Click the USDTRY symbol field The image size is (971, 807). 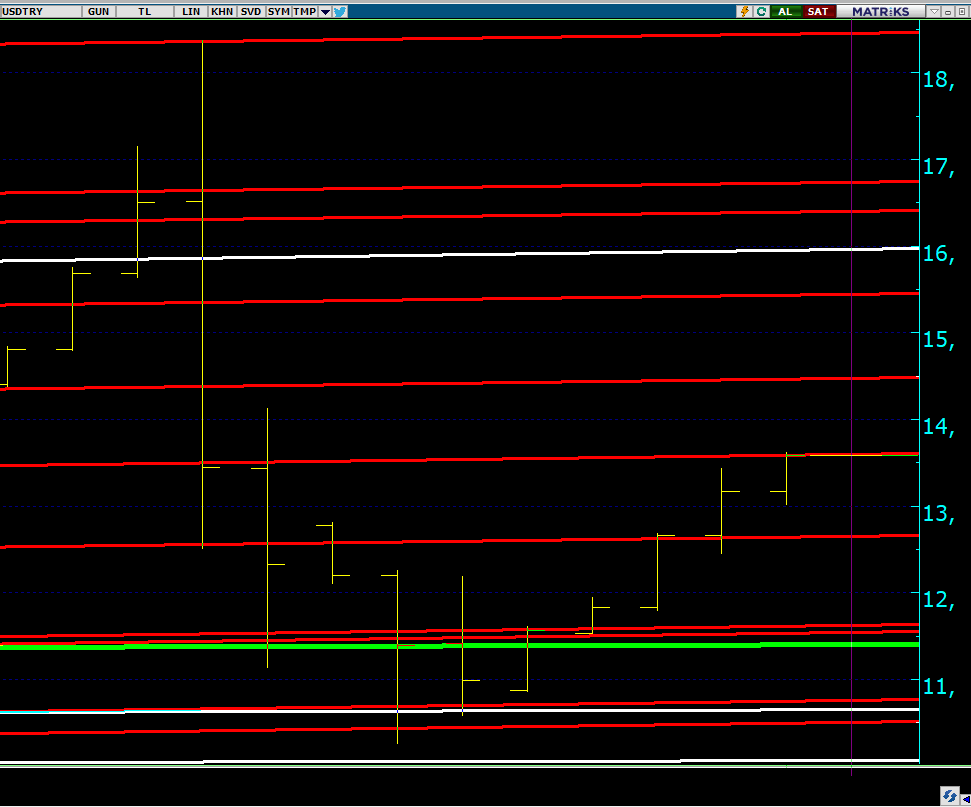click(40, 12)
